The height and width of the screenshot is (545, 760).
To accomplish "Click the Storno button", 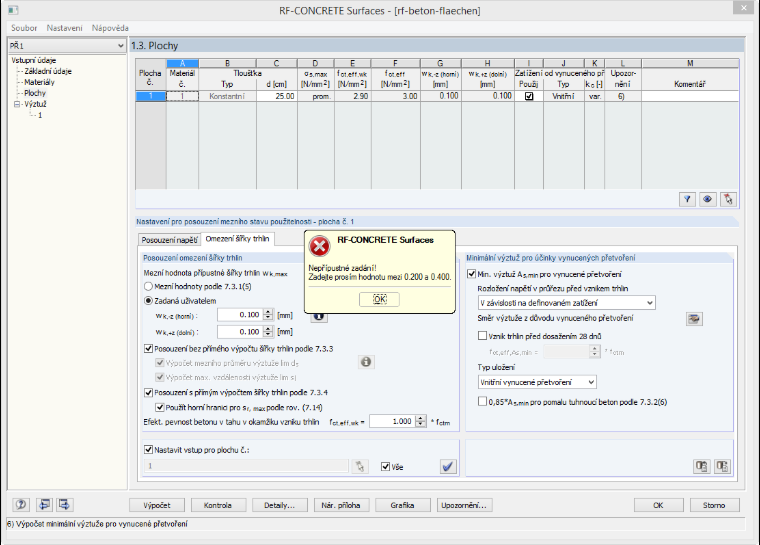I will coord(714,505).
